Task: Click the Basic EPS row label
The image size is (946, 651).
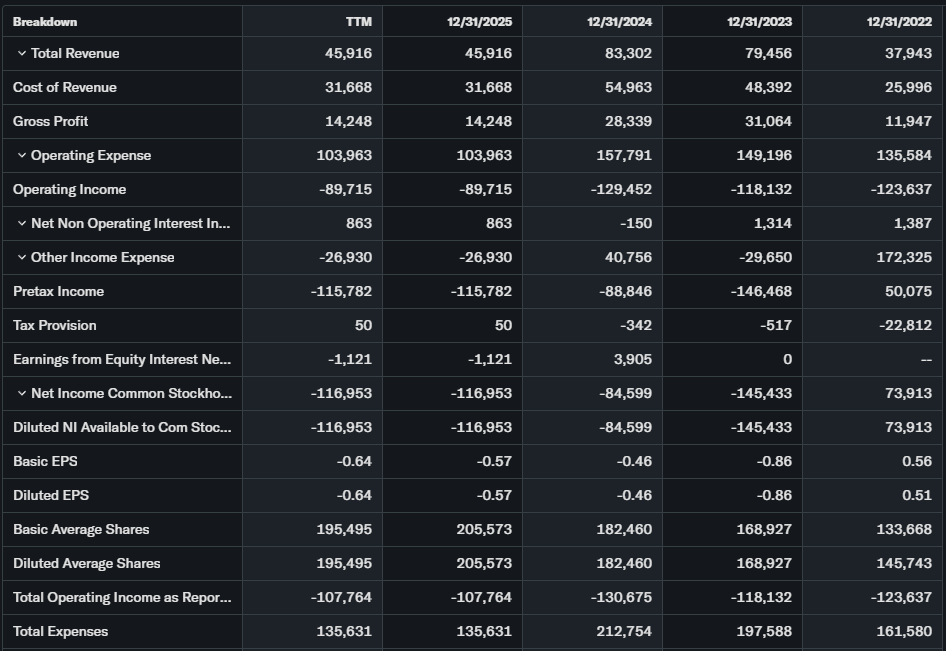Action: point(45,461)
